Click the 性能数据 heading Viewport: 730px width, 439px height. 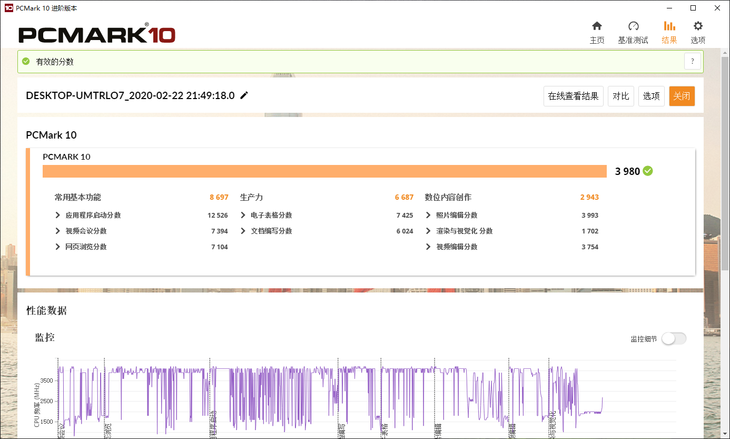(x=47, y=311)
